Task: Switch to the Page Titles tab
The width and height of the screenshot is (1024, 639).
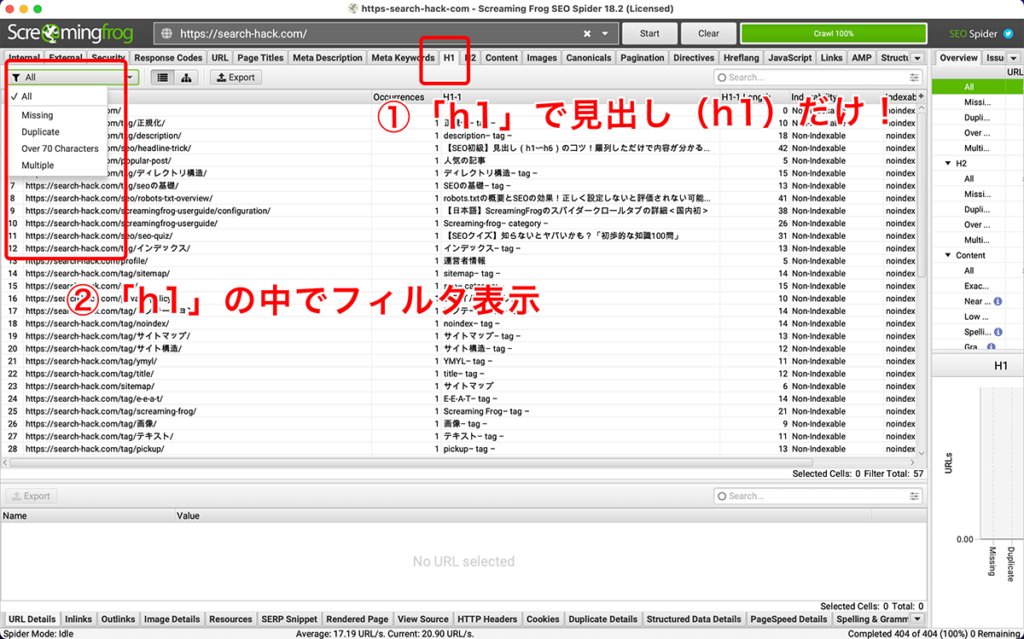Action: pyautogui.click(x=260, y=57)
